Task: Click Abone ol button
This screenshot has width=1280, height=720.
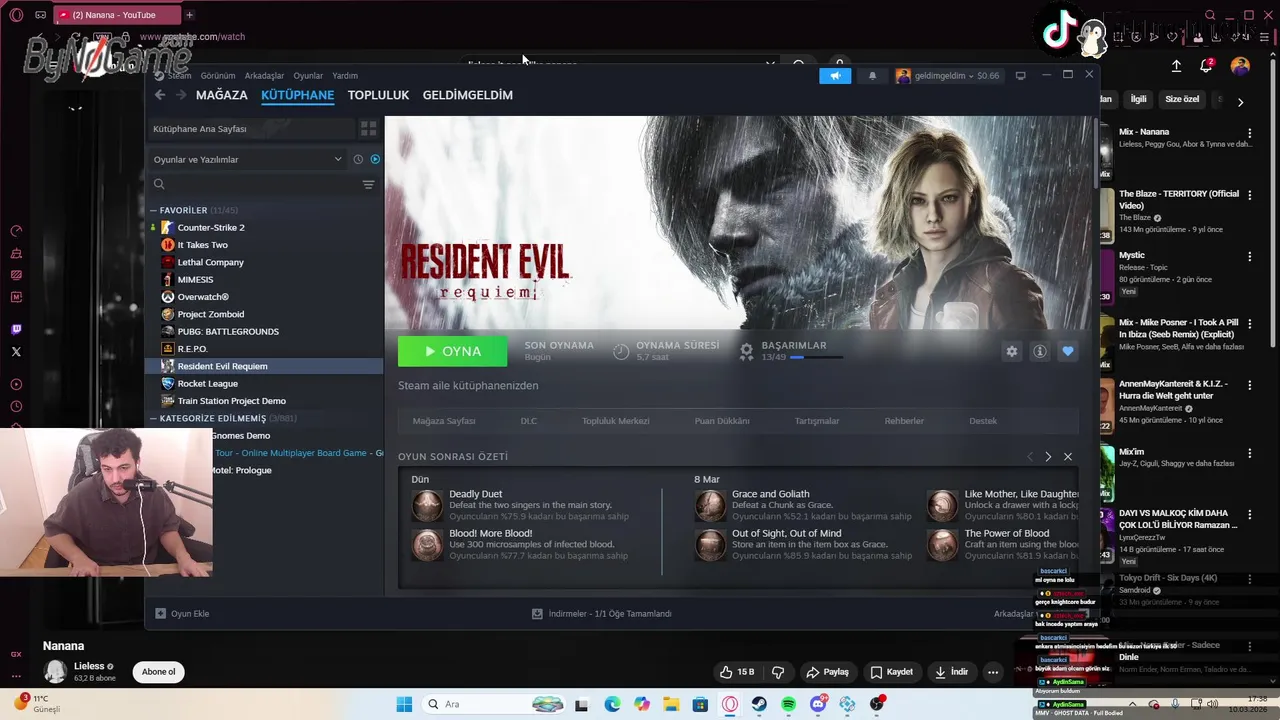Action: pyautogui.click(x=159, y=672)
